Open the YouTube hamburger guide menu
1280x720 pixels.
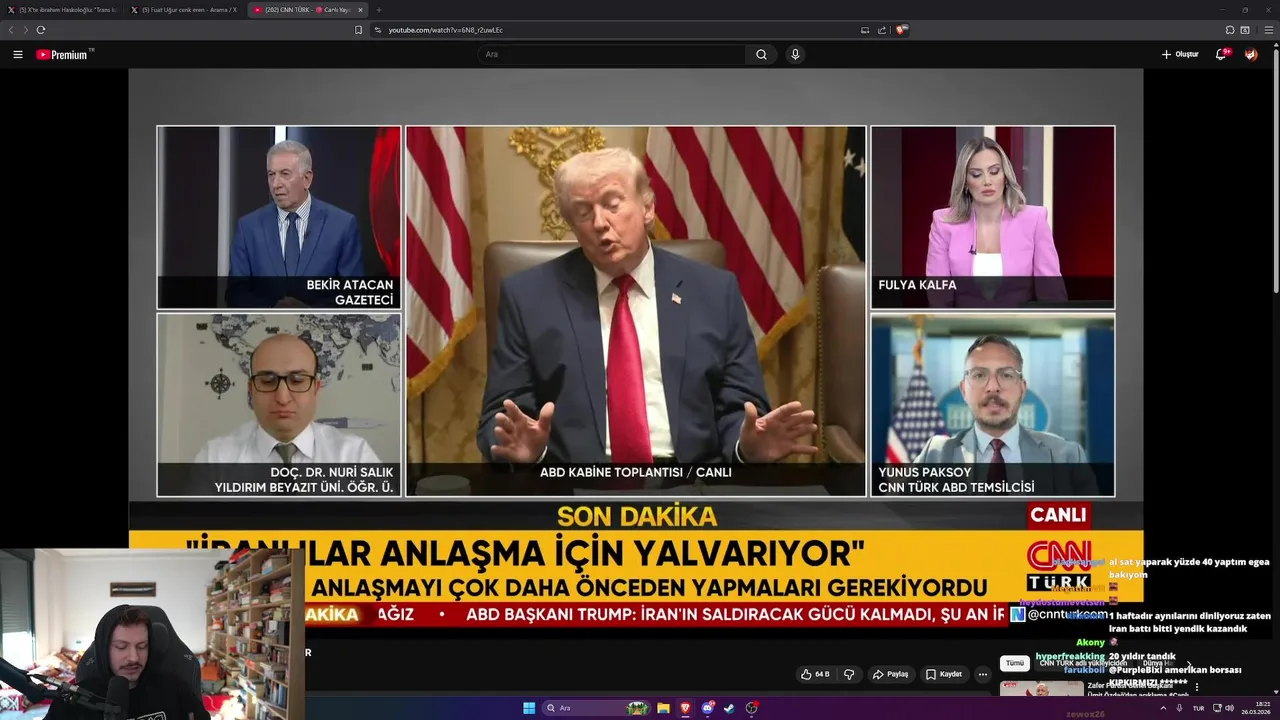18,54
